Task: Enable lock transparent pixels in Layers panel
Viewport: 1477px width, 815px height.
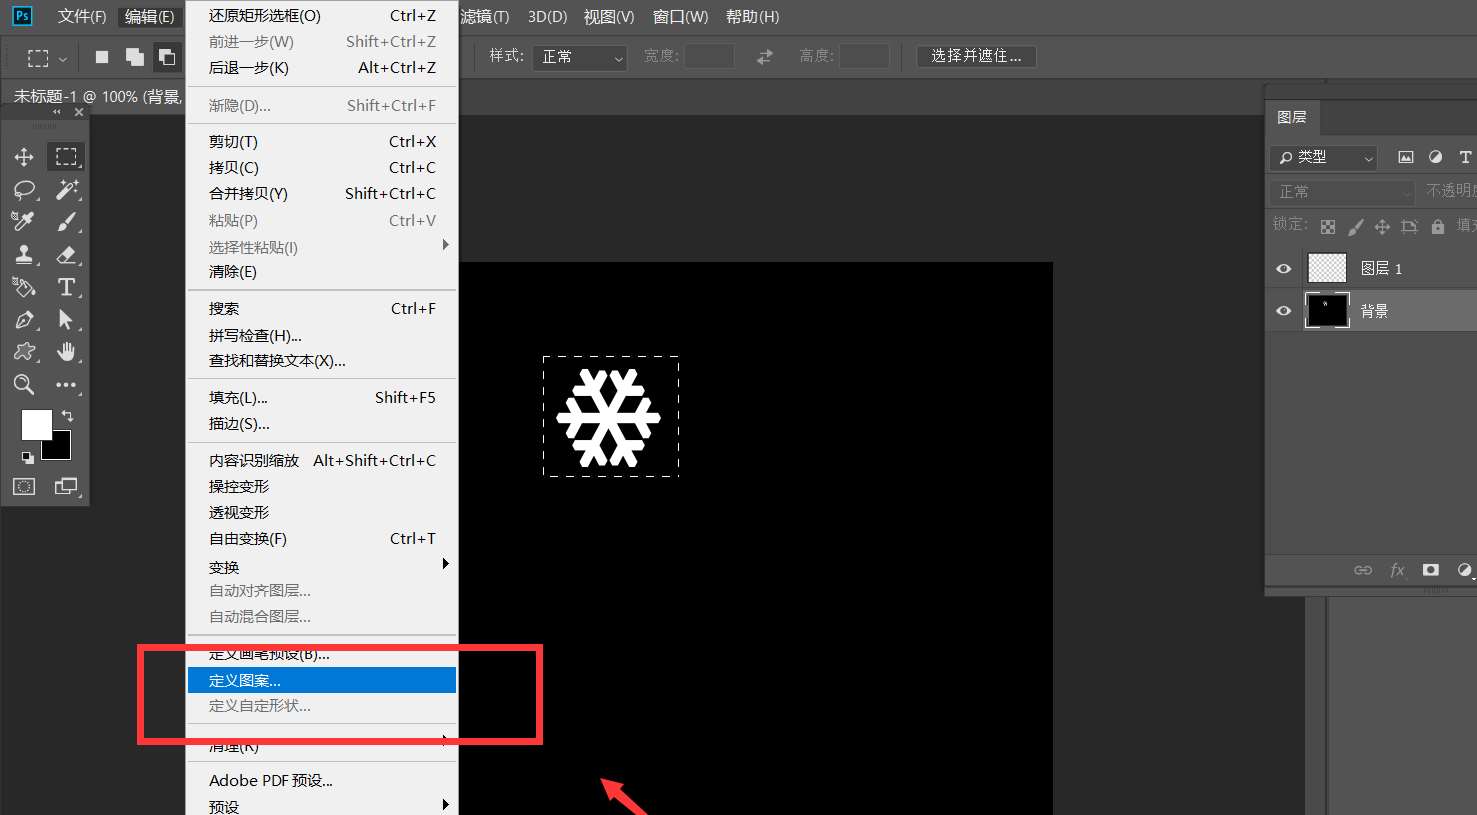Action: pyautogui.click(x=1327, y=226)
